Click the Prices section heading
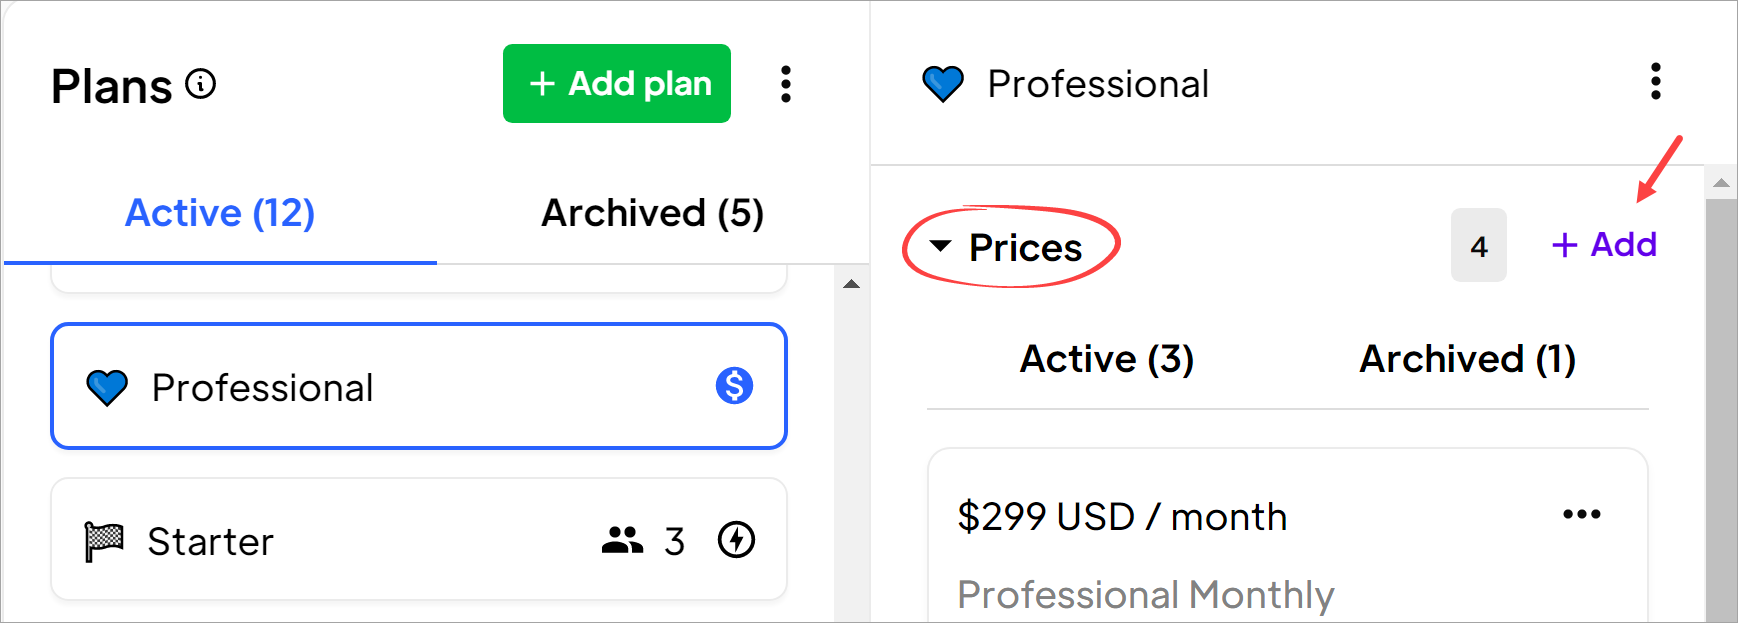1738x623 pixels. coord(1026,247)
